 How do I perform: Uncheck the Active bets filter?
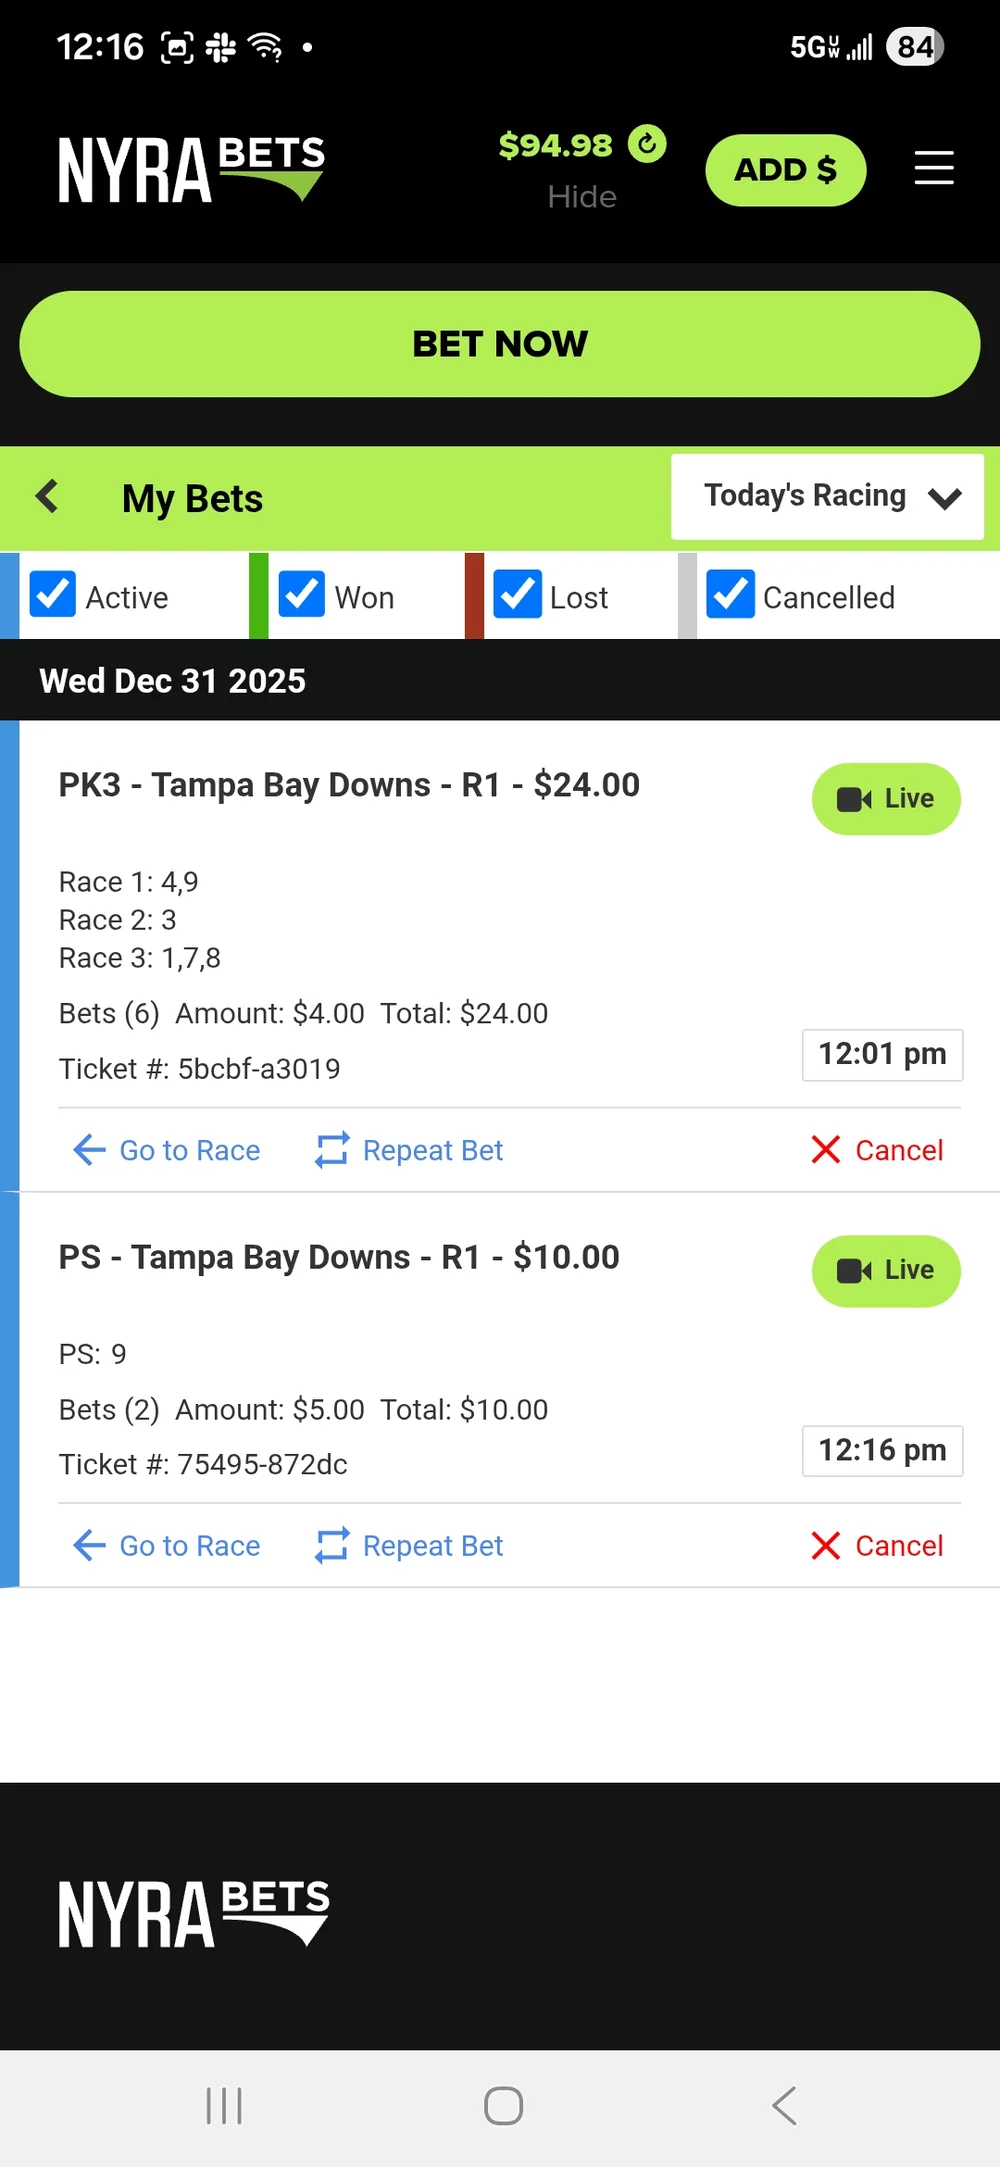52,594
